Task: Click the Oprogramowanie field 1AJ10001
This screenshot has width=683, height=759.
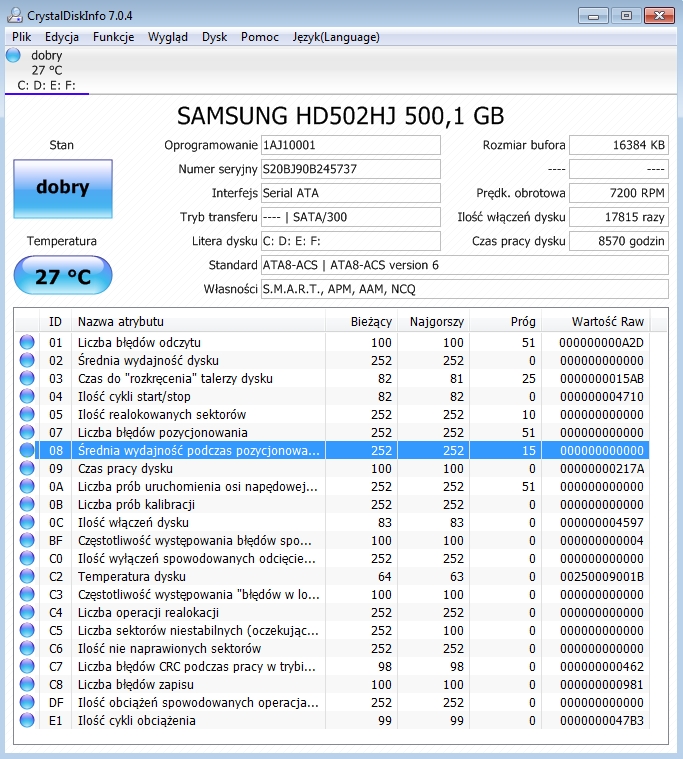Action: 350,145
